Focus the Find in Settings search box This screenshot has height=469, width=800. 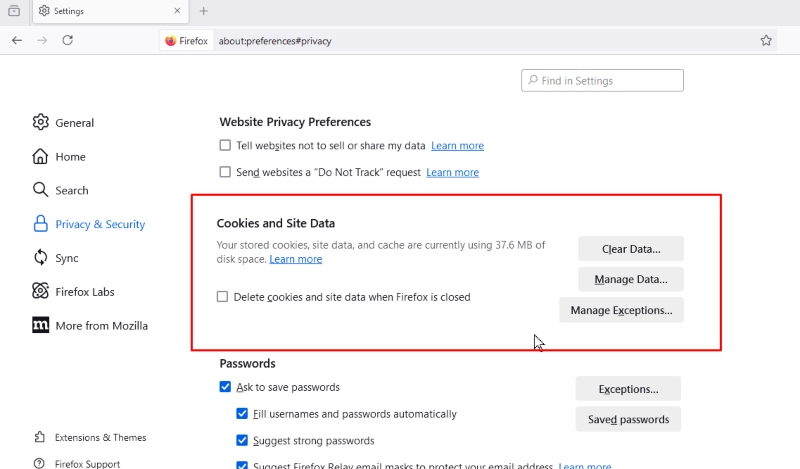point(602,81)
